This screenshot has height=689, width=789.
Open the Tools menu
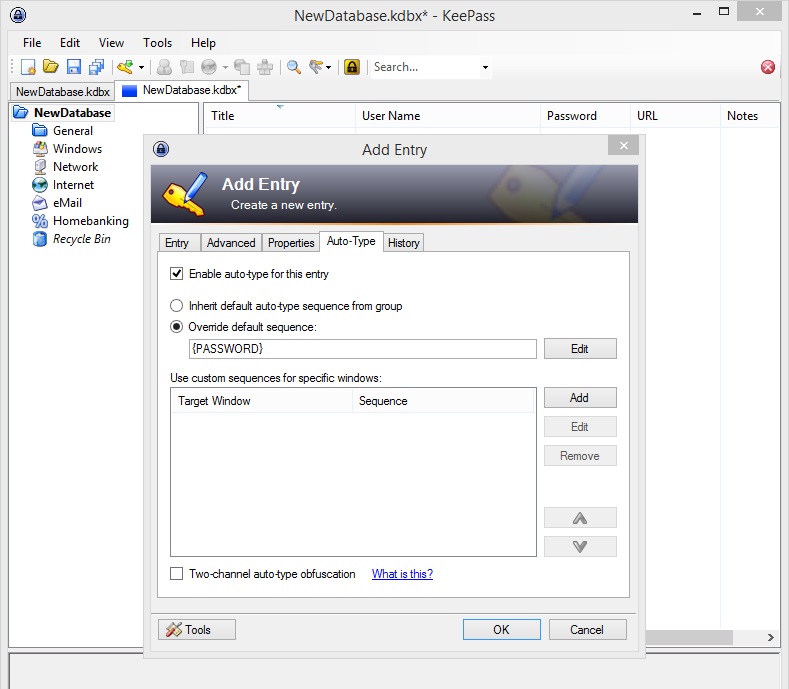(157, 43)
